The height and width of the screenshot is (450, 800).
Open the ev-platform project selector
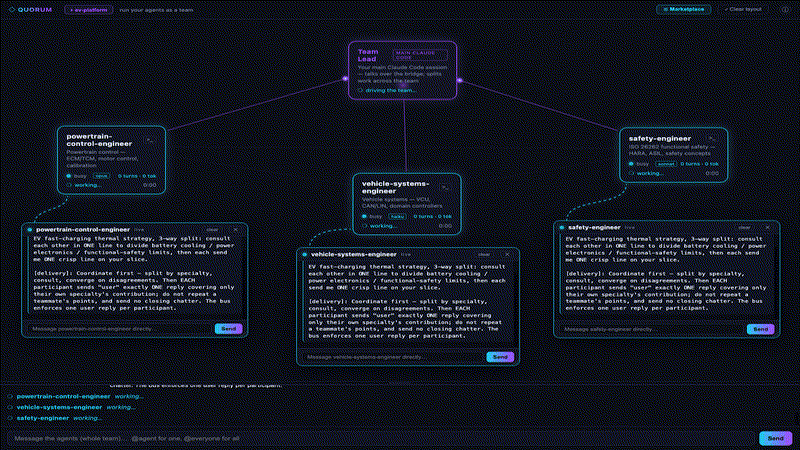pyautogui.click(x=89, y=10)
